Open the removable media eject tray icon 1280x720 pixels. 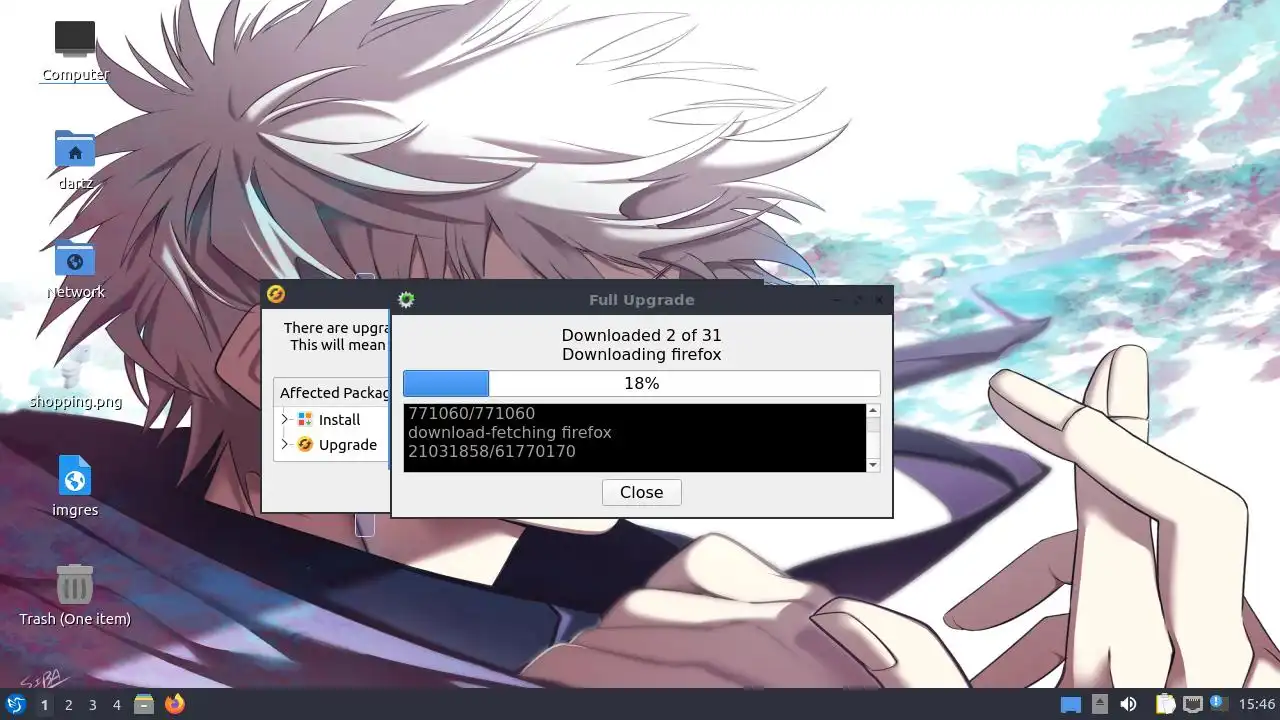tap(1100, 704)
